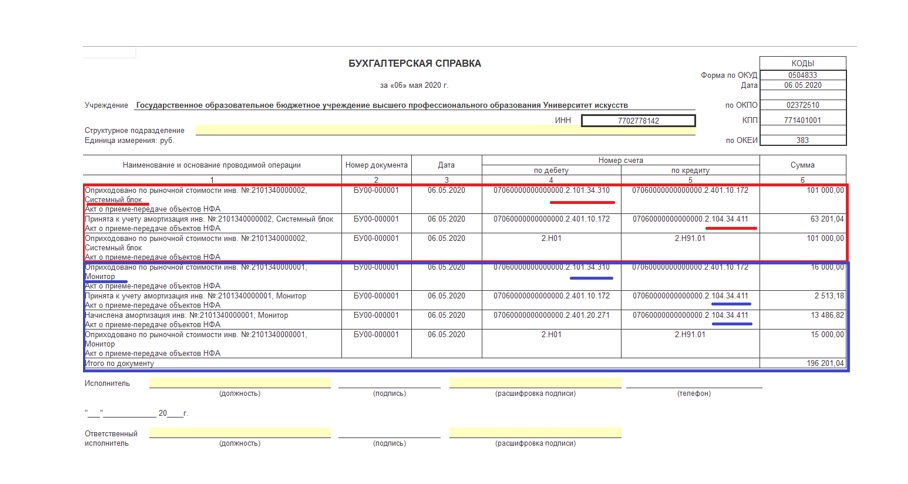The width and height of the screenshot is (908, 484).
Task: Select the ОКПО code cell 02372510
Action: pyautogui.click(x=802, y=105)
